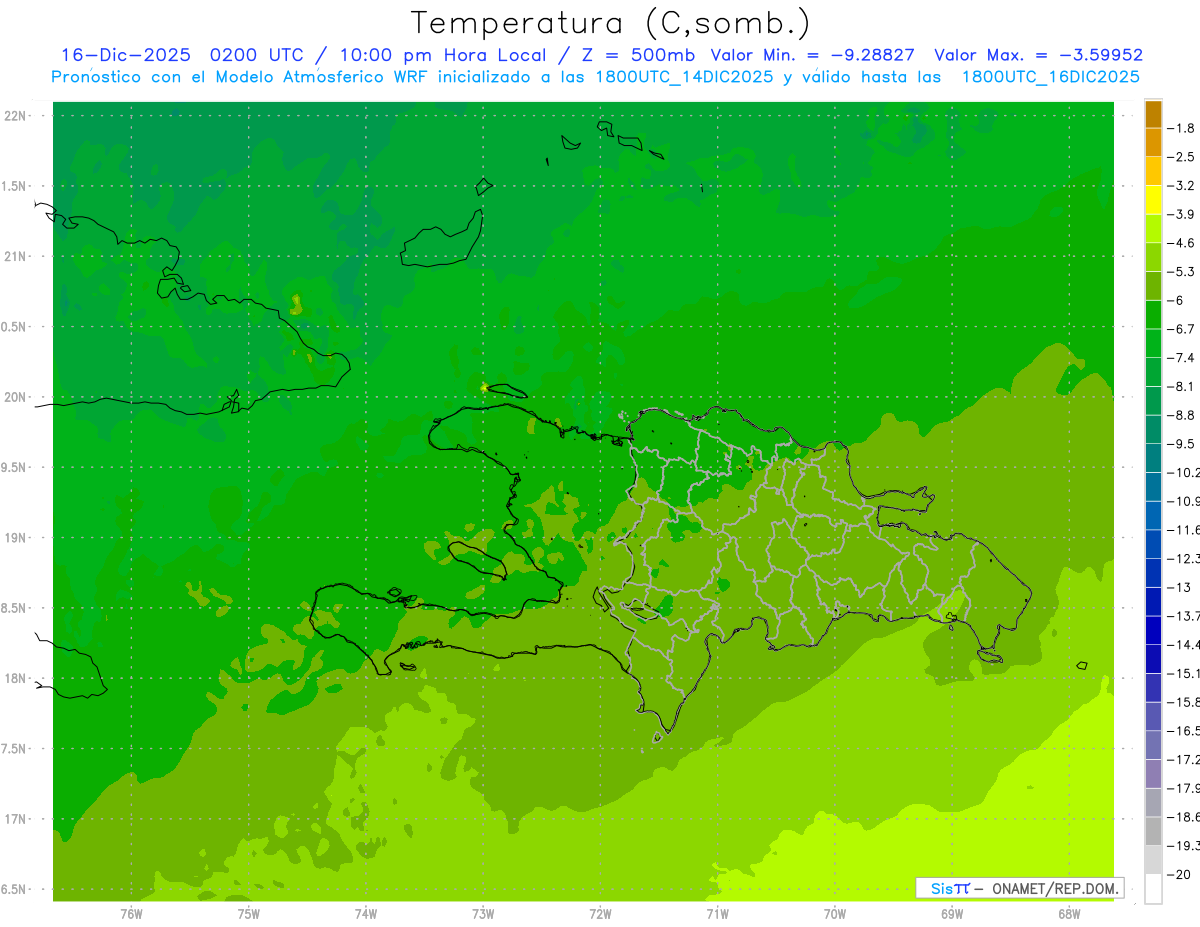Click the "1800UTC_16DIC2025" valid-until time

pyautogui.click(x=1050, y=77)
